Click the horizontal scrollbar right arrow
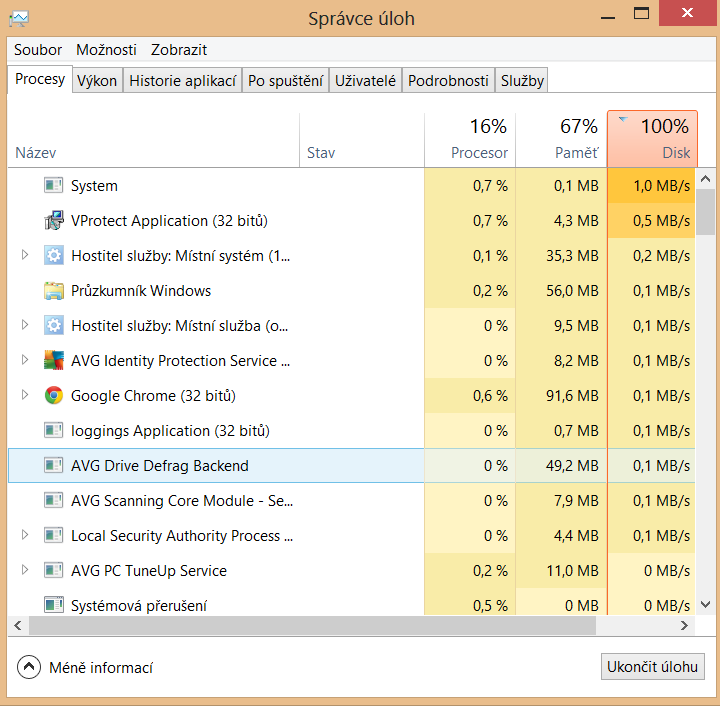 684,625
